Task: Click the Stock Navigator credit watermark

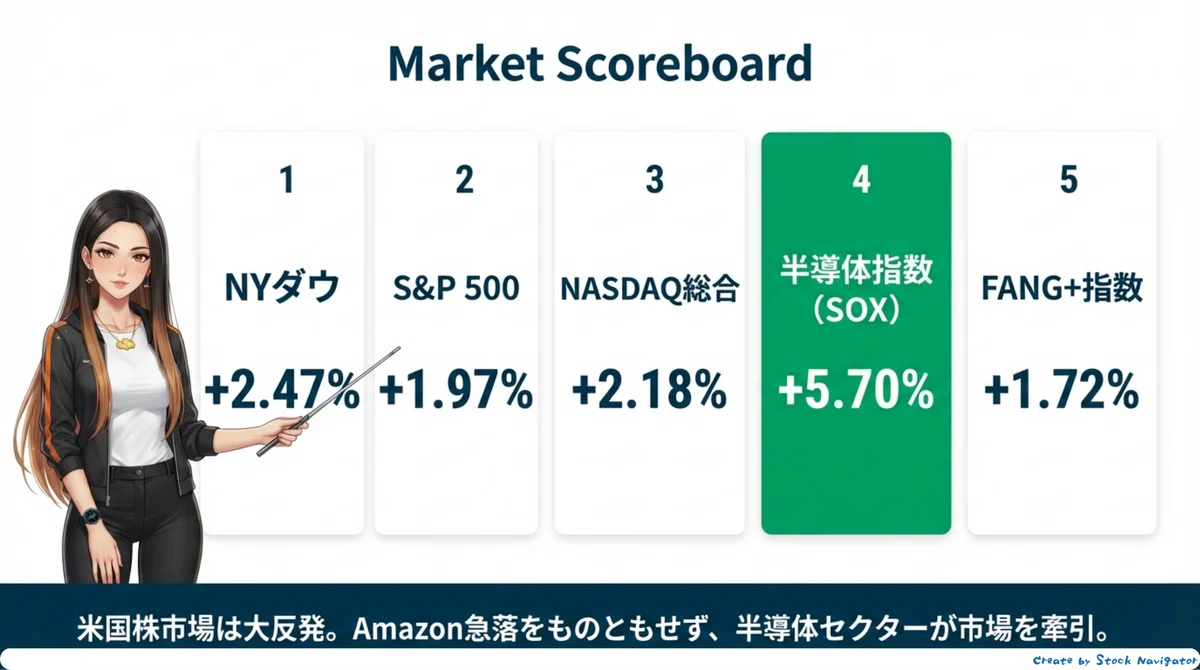Action: coord(1114,660)
